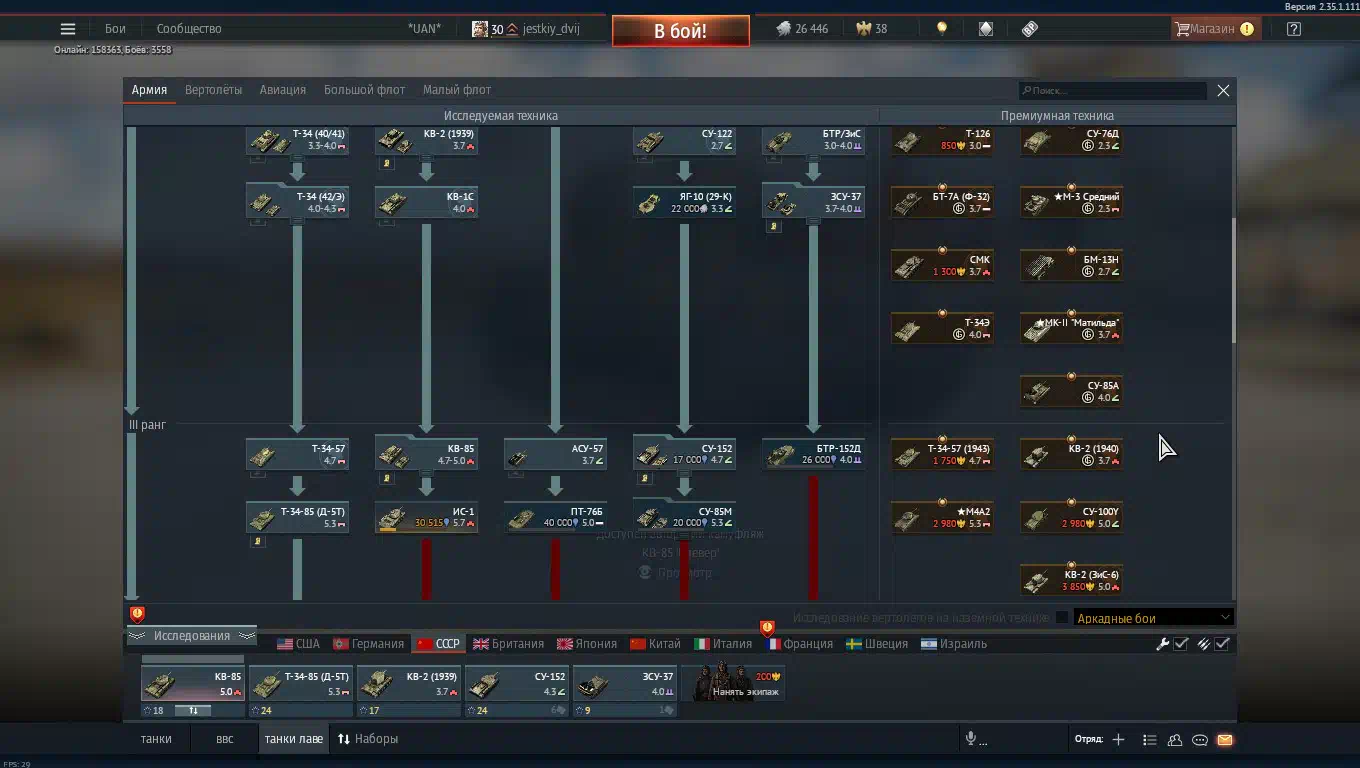Screen dimensions: 1360x768
Task: Click the ammo auto-refill stripes icon
Action: coord(1204,644)
